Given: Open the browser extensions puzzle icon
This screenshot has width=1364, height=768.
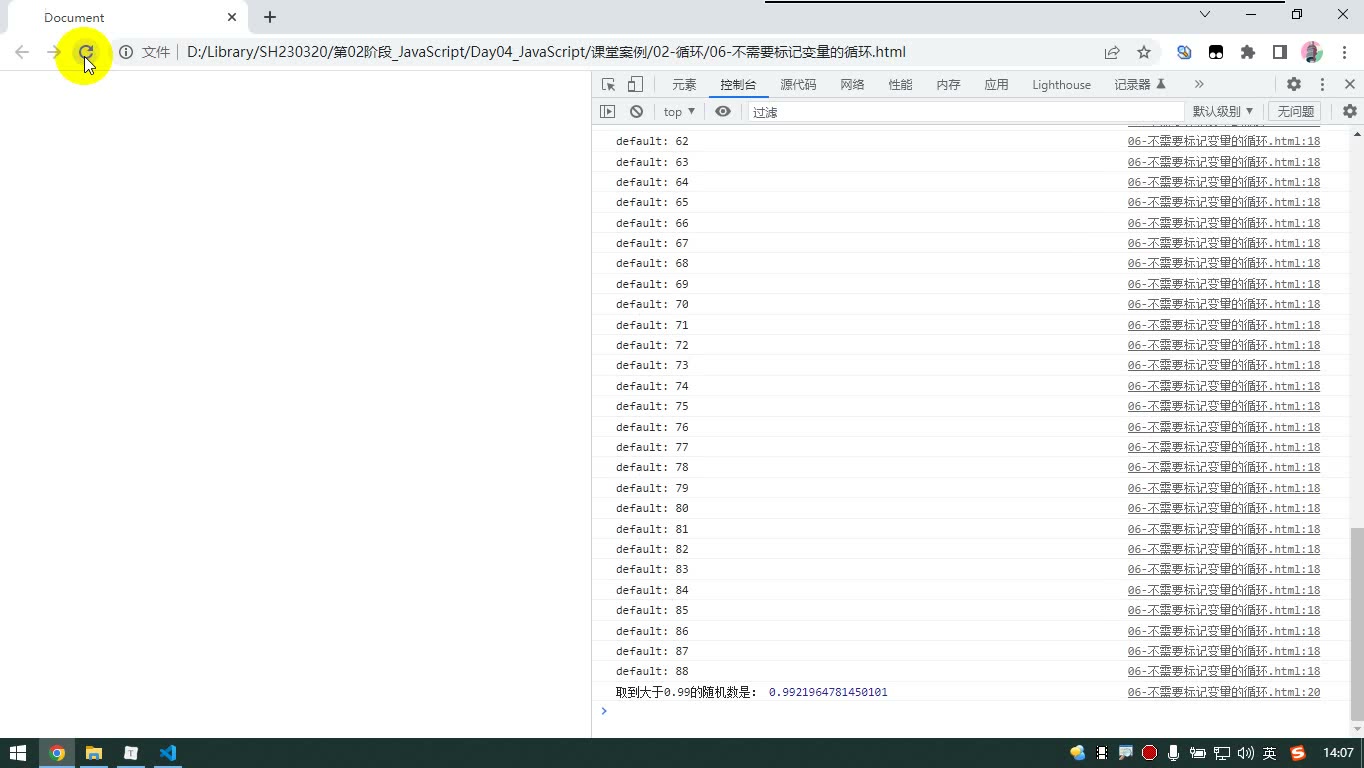Looking at the screenshot, I should tap(1248, 52).
